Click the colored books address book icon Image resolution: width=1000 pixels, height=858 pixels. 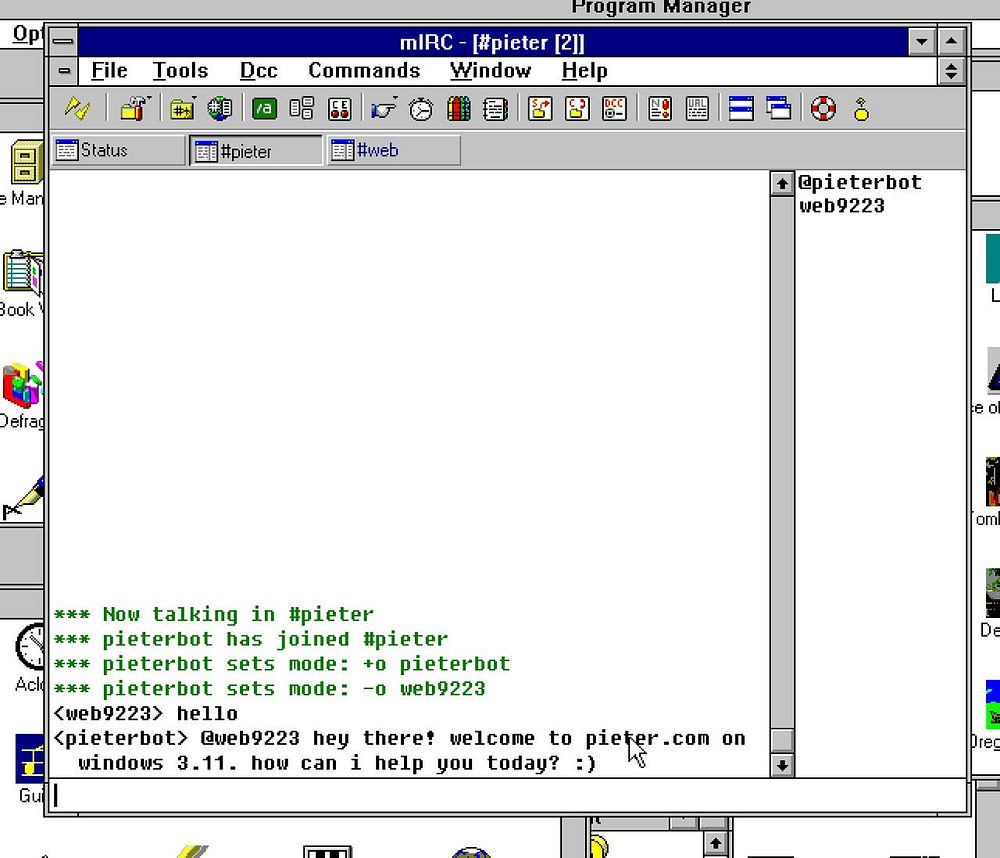(x=459, y=108)
